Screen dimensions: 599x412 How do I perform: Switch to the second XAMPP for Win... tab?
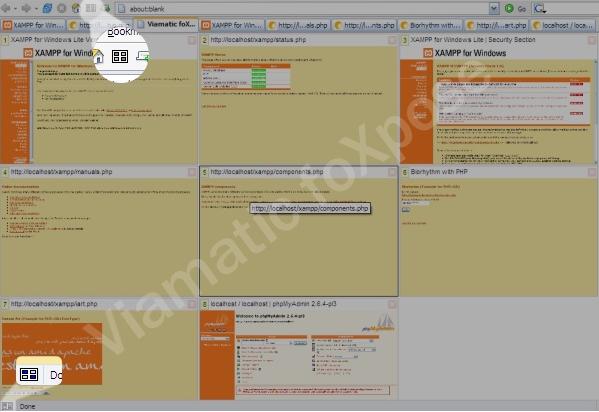click(232, 25)
